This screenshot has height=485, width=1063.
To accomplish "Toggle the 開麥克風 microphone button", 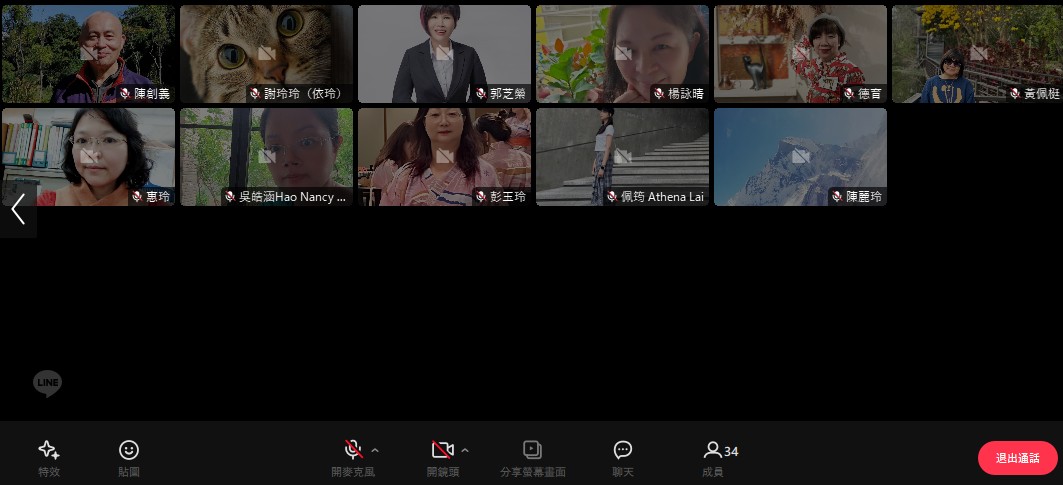I will 353,449.
